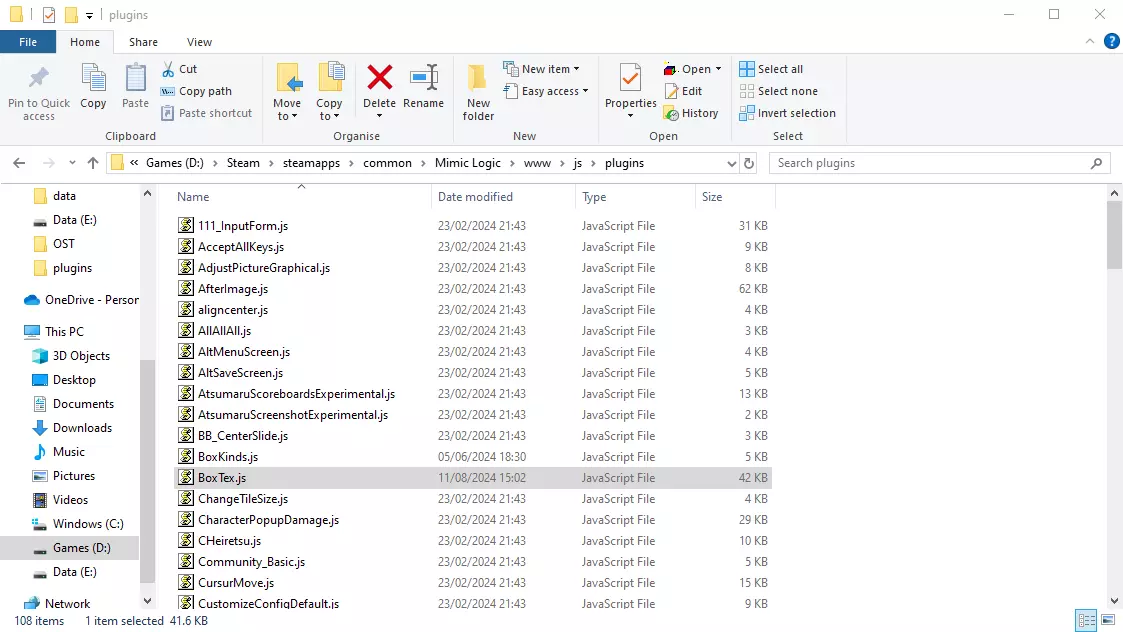The height and width of the screenshot is (632, 1123).
Task: Click the steamapps breadcrumb
Action: tap(312, 163)
